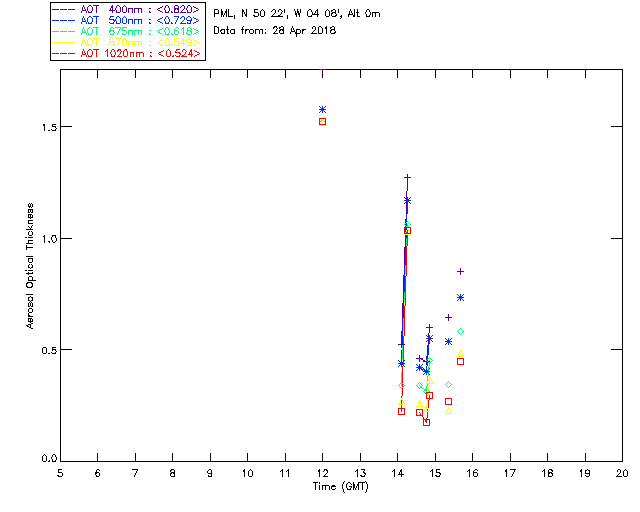Click the blue asterisk marker near 1.17

[407, 200]
